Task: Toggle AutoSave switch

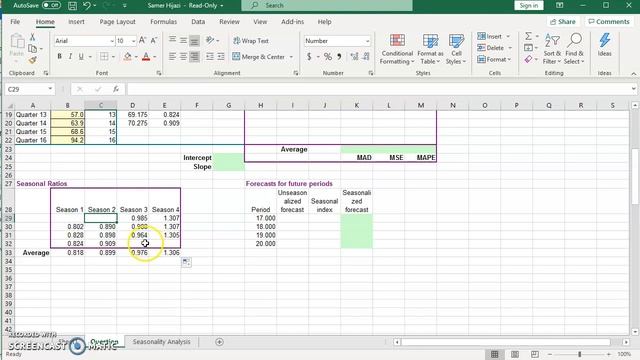Action: click(x=51, y=5)
